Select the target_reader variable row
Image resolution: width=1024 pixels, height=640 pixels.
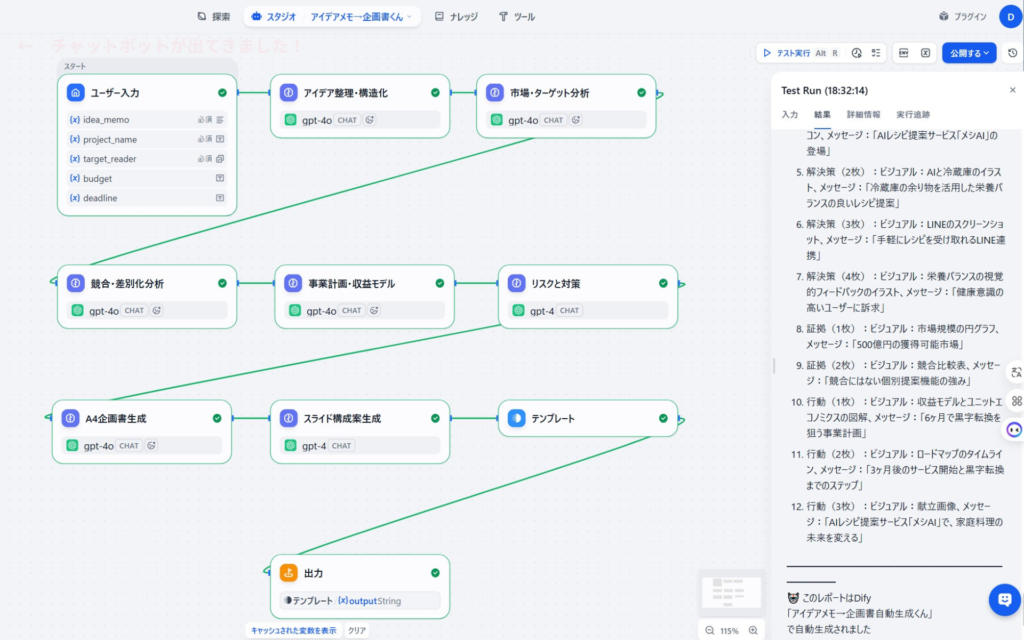tap(147, 159)
